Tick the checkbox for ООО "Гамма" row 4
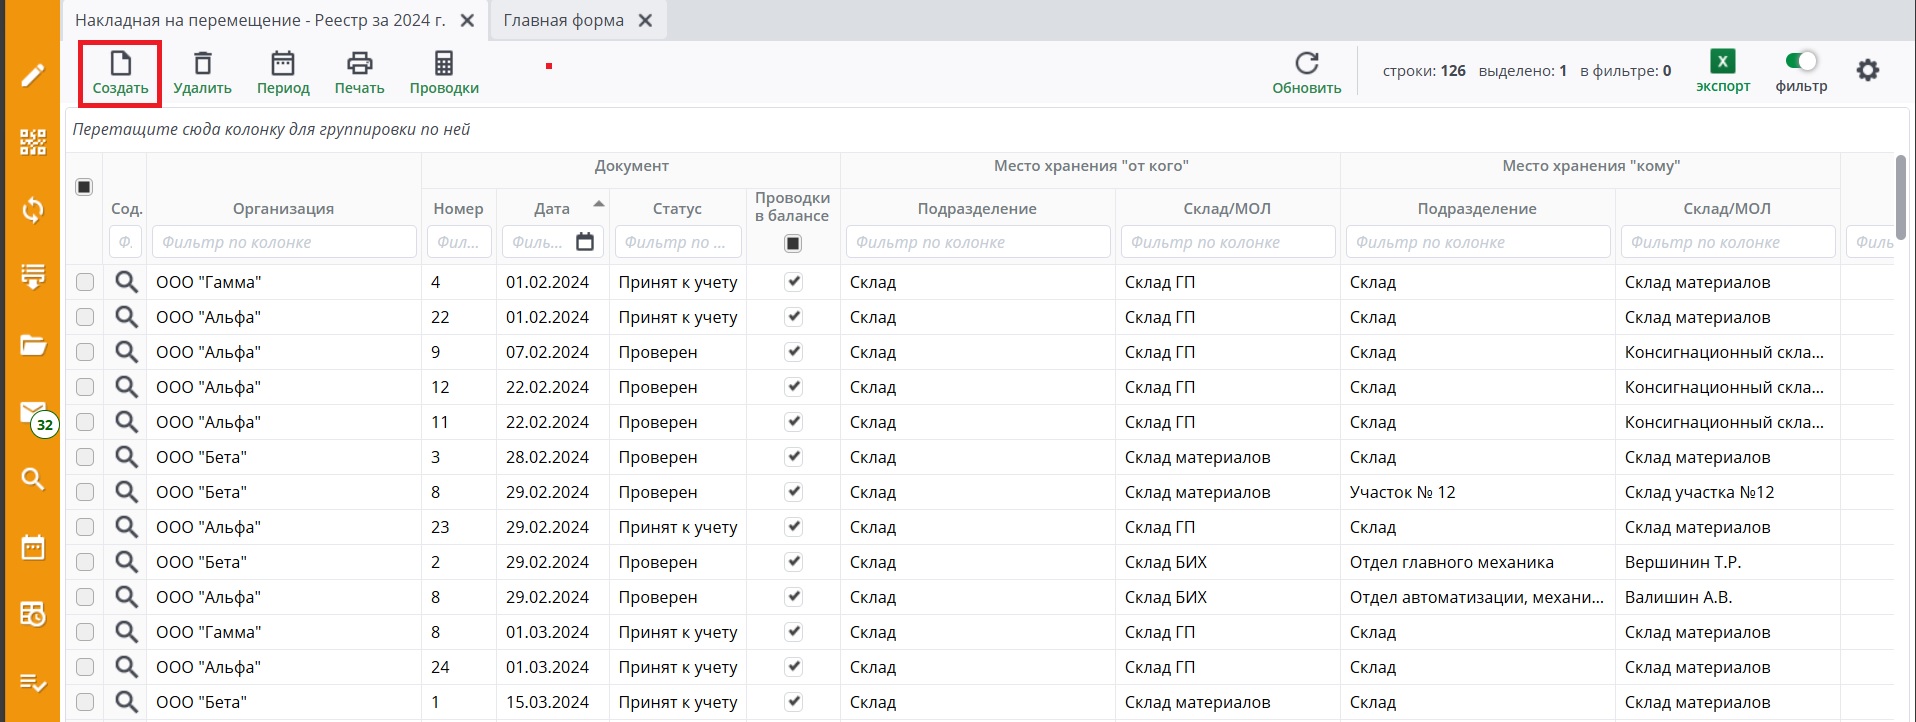This screenshot has height=722, width=1916. tap(85, 282)
